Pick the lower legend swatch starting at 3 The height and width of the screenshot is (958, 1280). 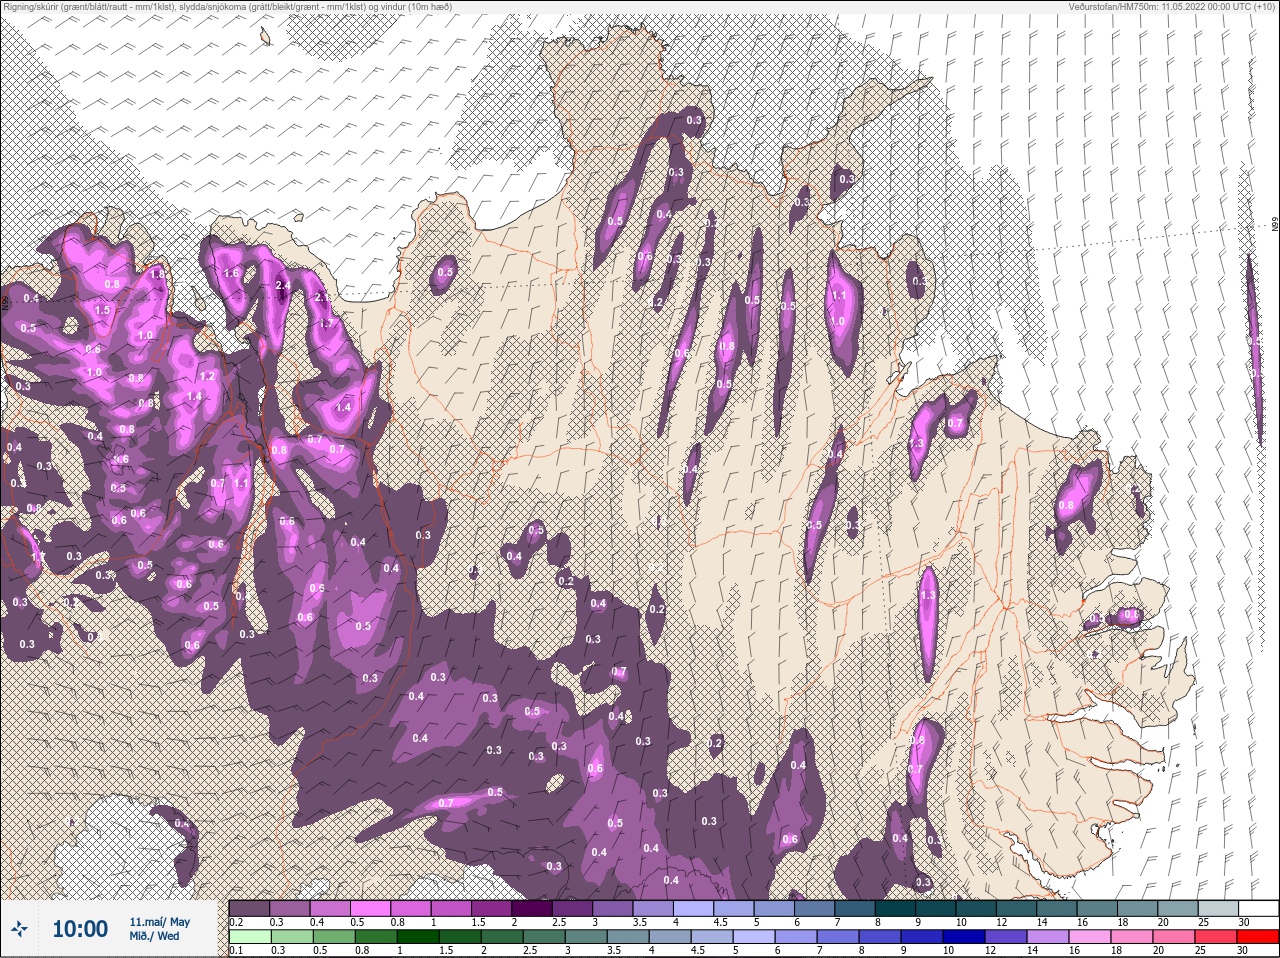click(584, 937)
